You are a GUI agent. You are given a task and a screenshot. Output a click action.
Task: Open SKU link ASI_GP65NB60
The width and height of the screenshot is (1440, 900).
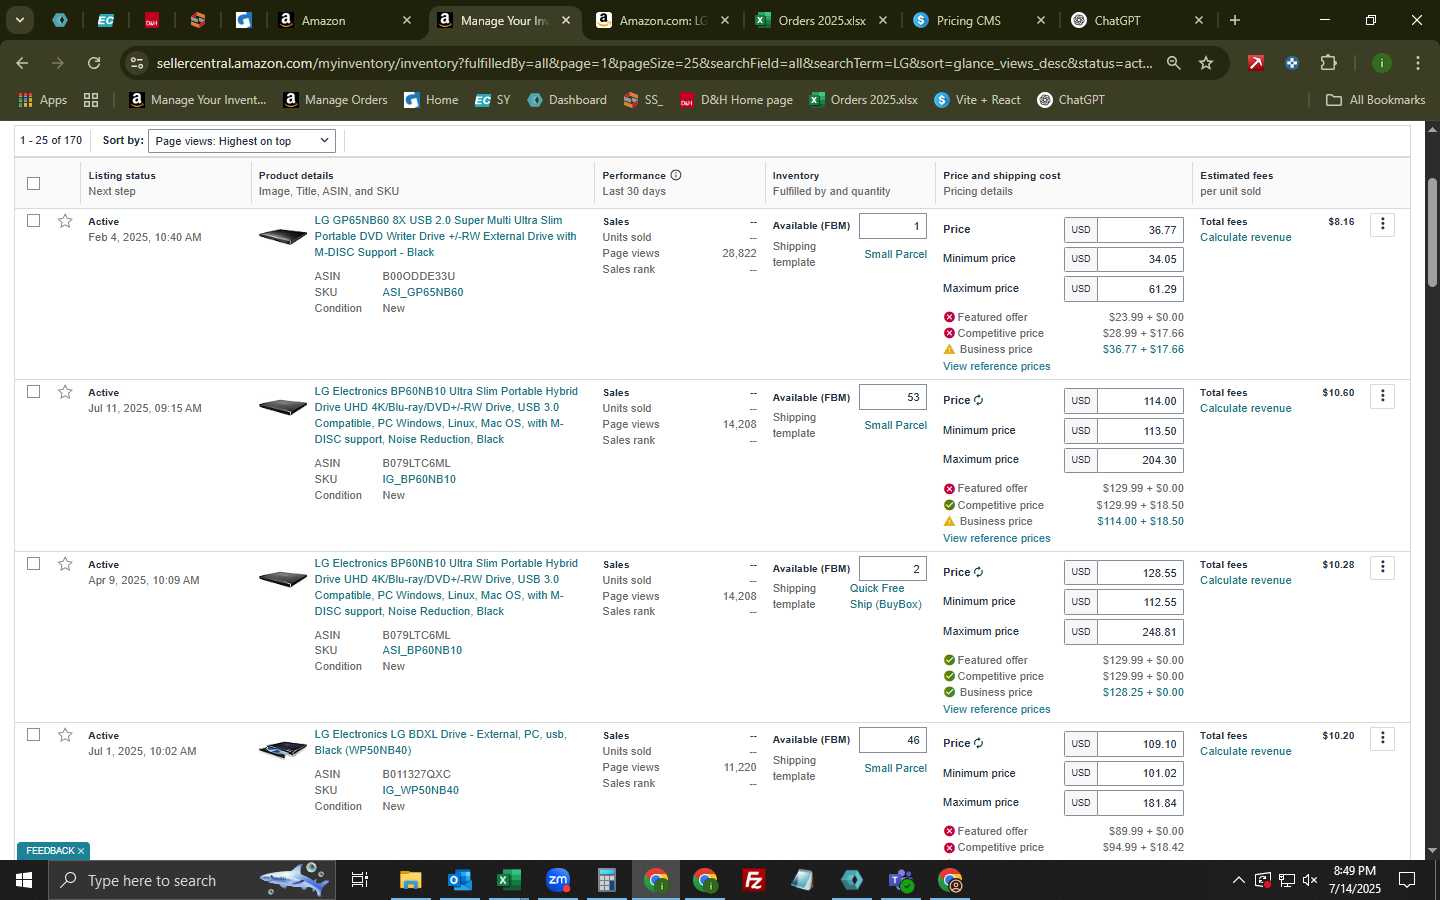pos(422,292)
